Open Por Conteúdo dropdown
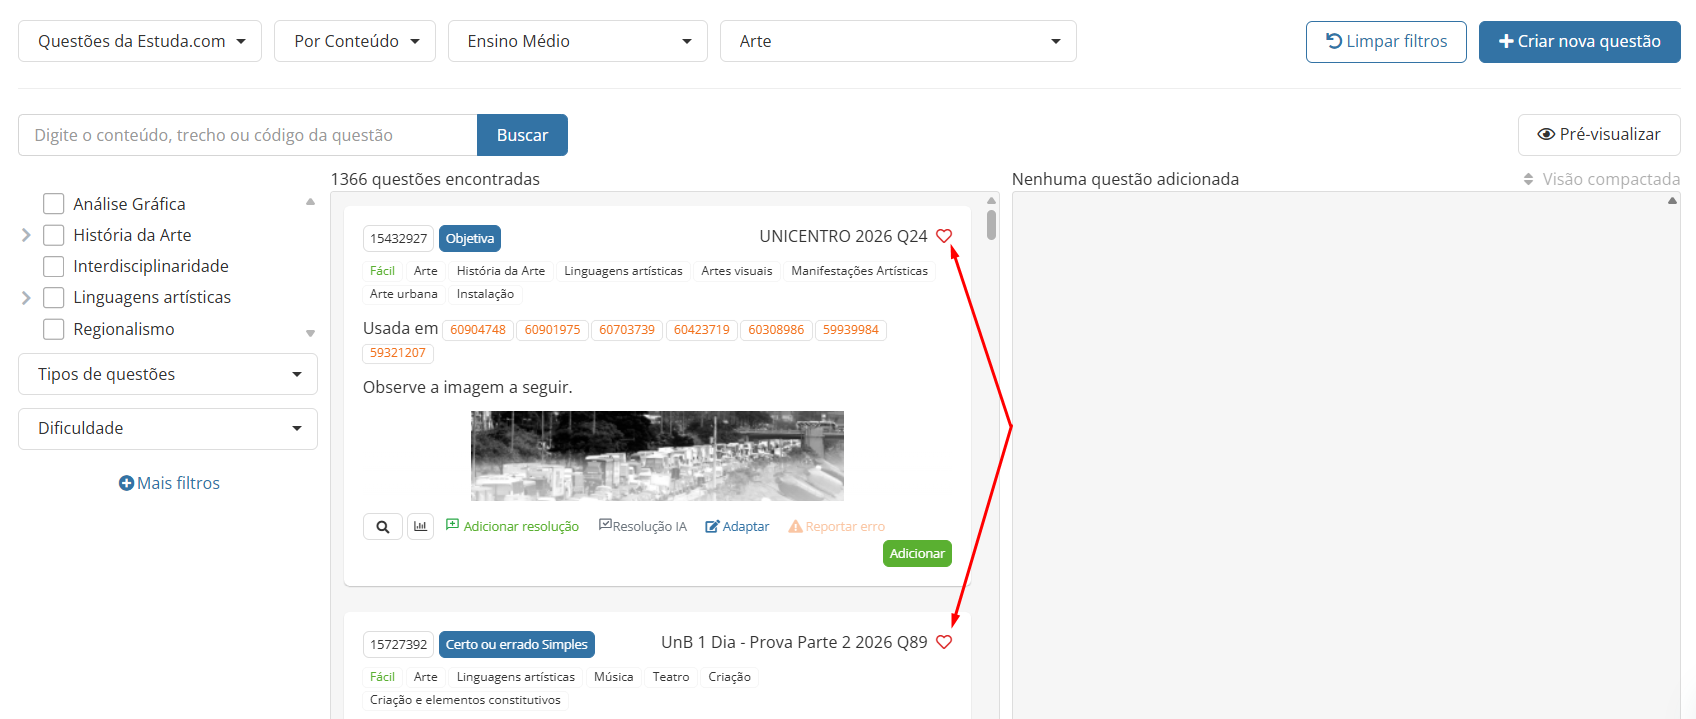 click(355, 41)
